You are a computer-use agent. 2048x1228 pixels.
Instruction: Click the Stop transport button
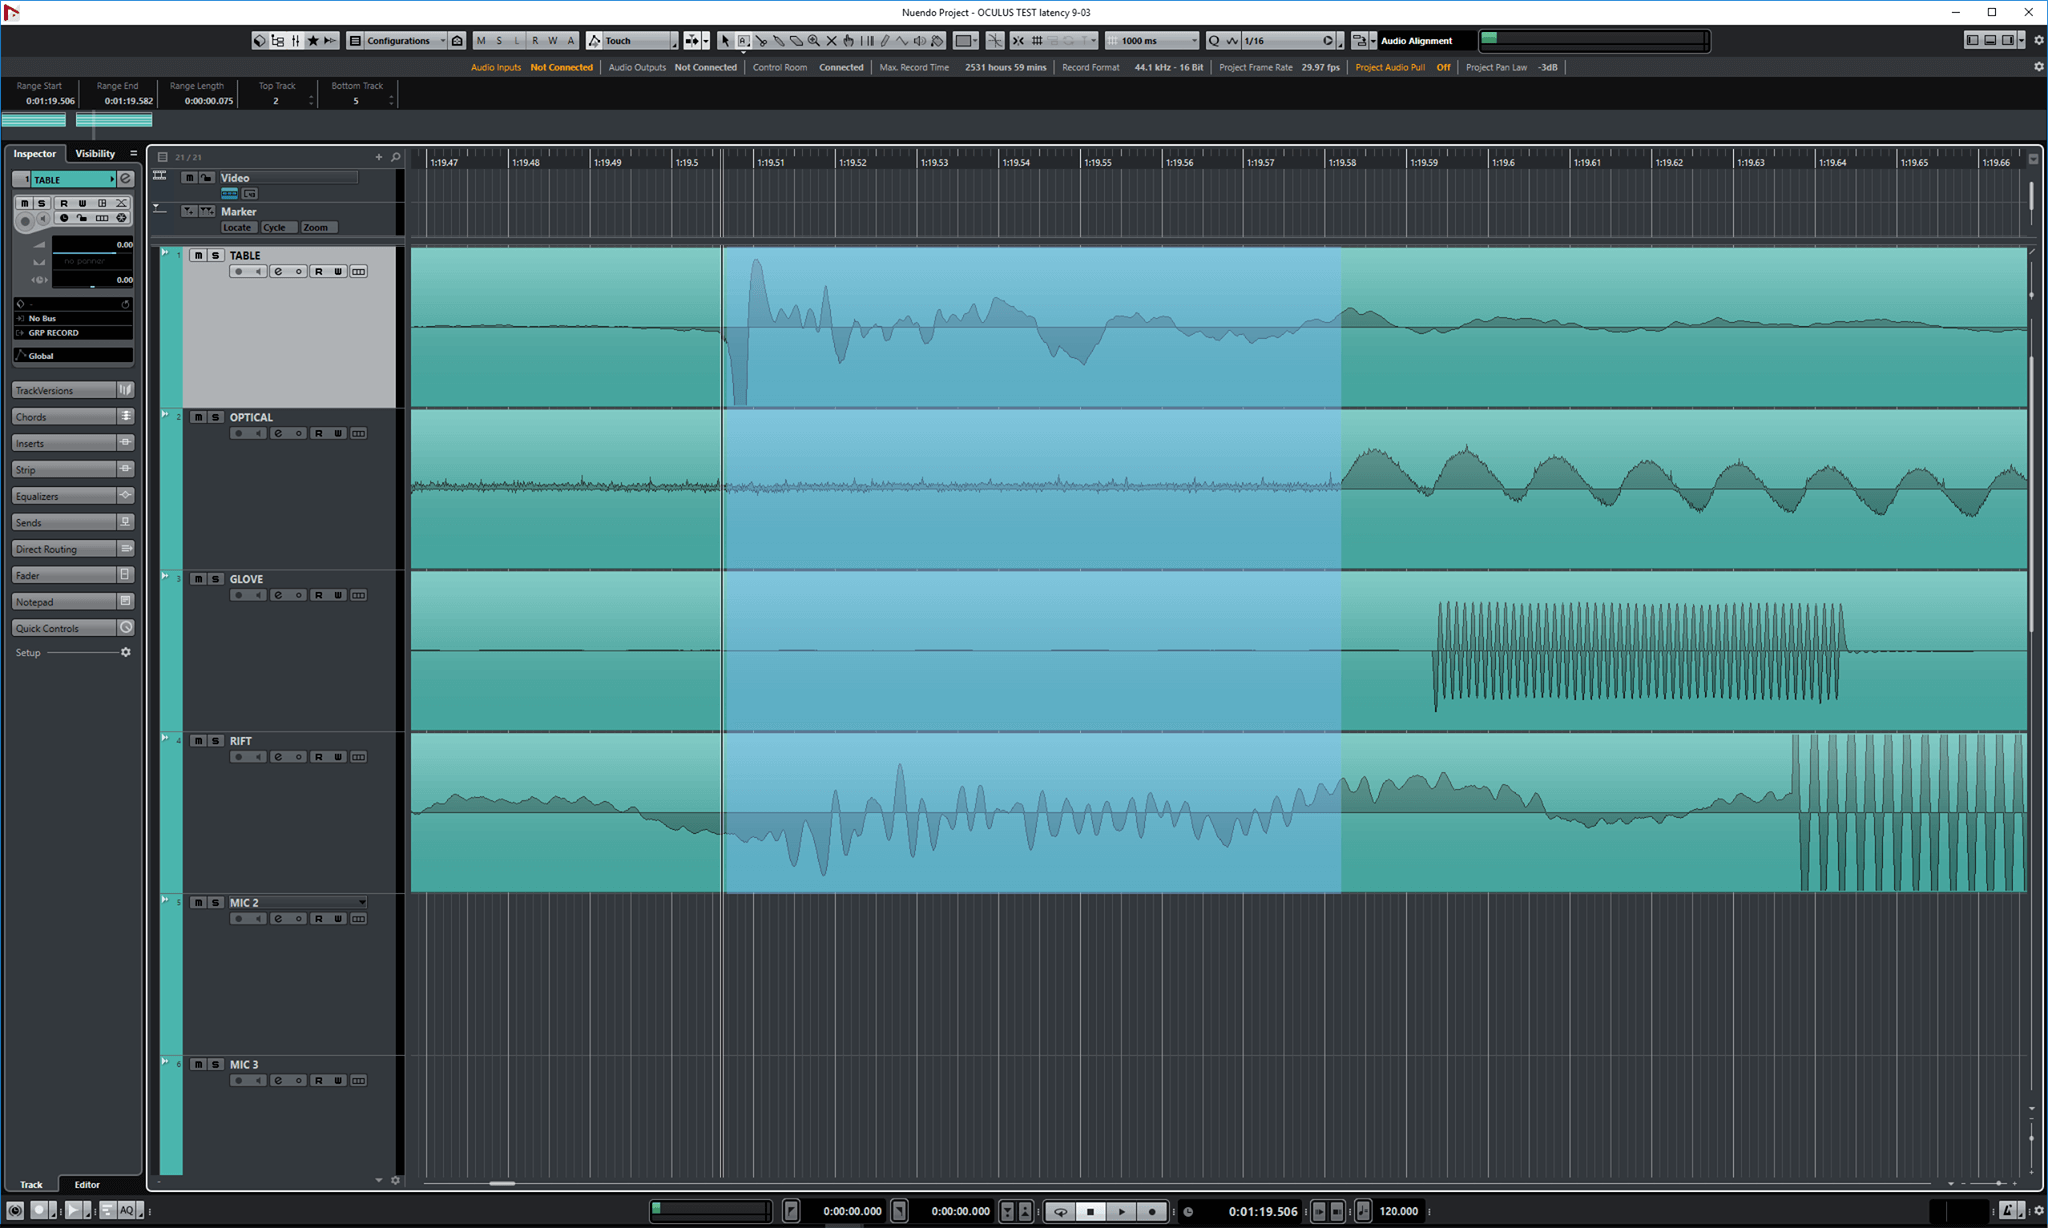pos(1091,1211)
